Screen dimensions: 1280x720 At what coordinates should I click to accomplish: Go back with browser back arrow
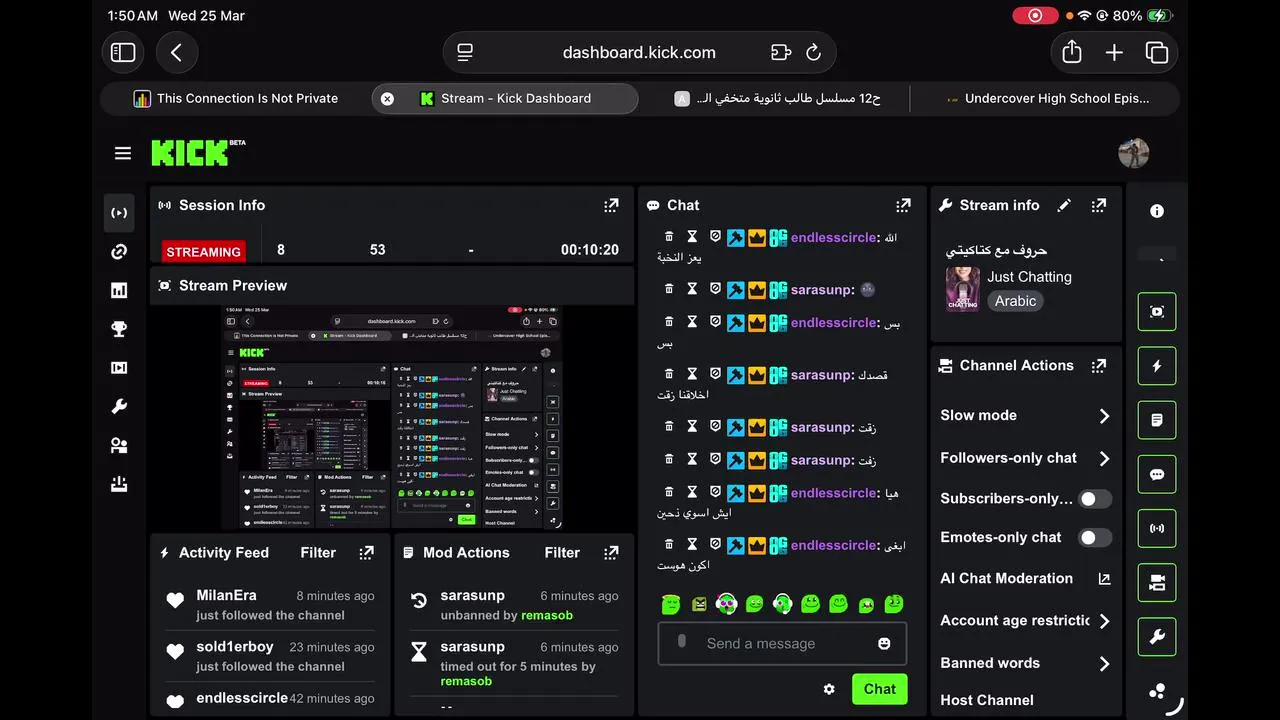coord(177,52)
